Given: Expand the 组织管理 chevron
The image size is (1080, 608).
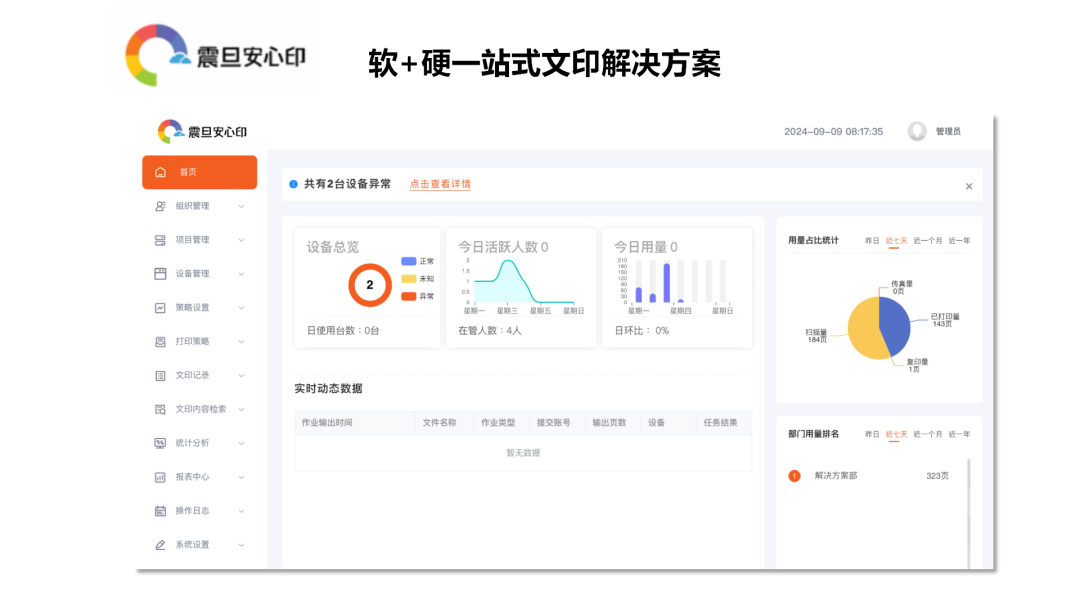Looking at the screenshot, I should tap(242, 206).
